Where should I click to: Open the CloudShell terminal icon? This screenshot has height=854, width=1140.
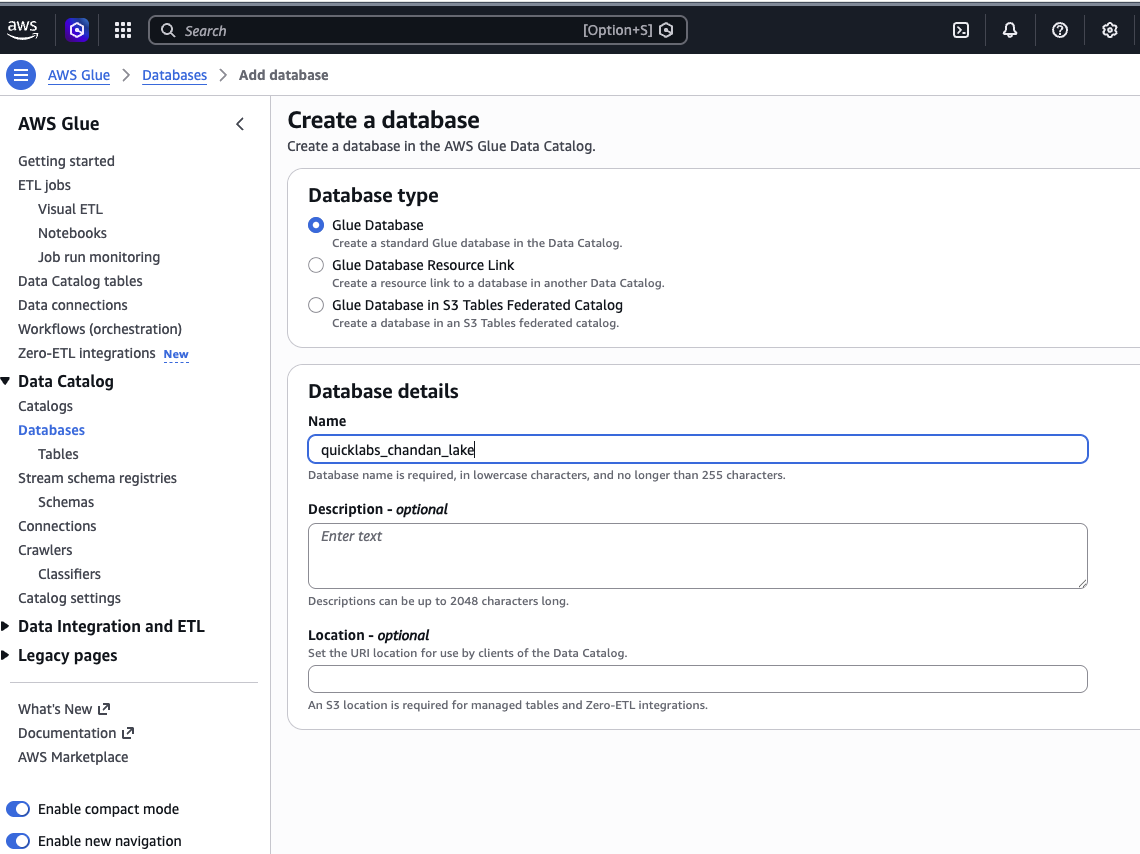click(960, 30)
